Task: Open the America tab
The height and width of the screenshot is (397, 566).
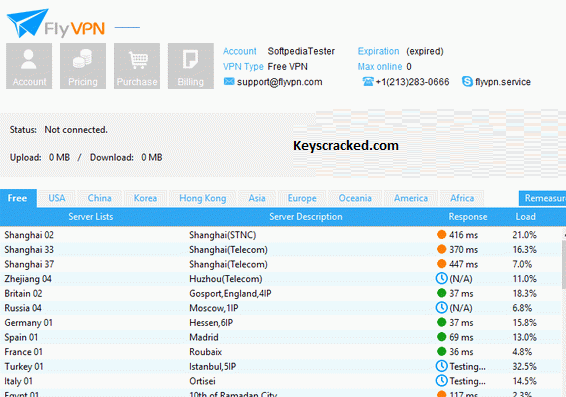Action: 411,198
